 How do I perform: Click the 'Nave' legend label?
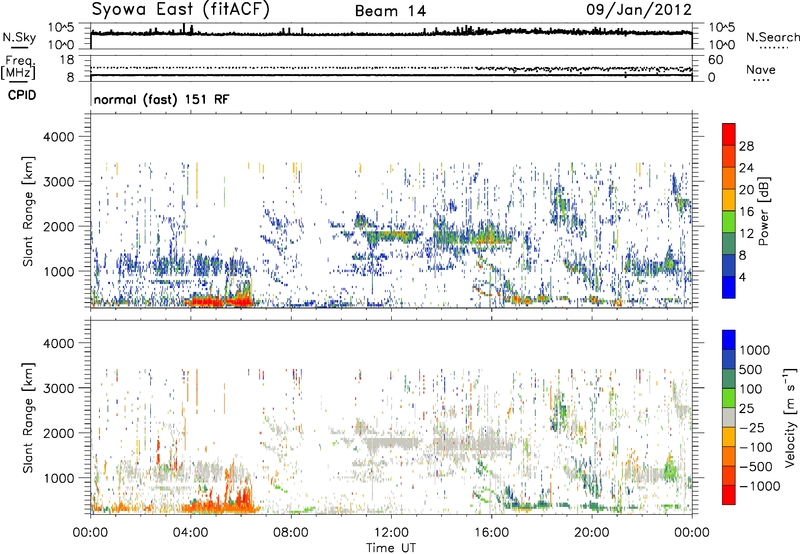[761, 69]
